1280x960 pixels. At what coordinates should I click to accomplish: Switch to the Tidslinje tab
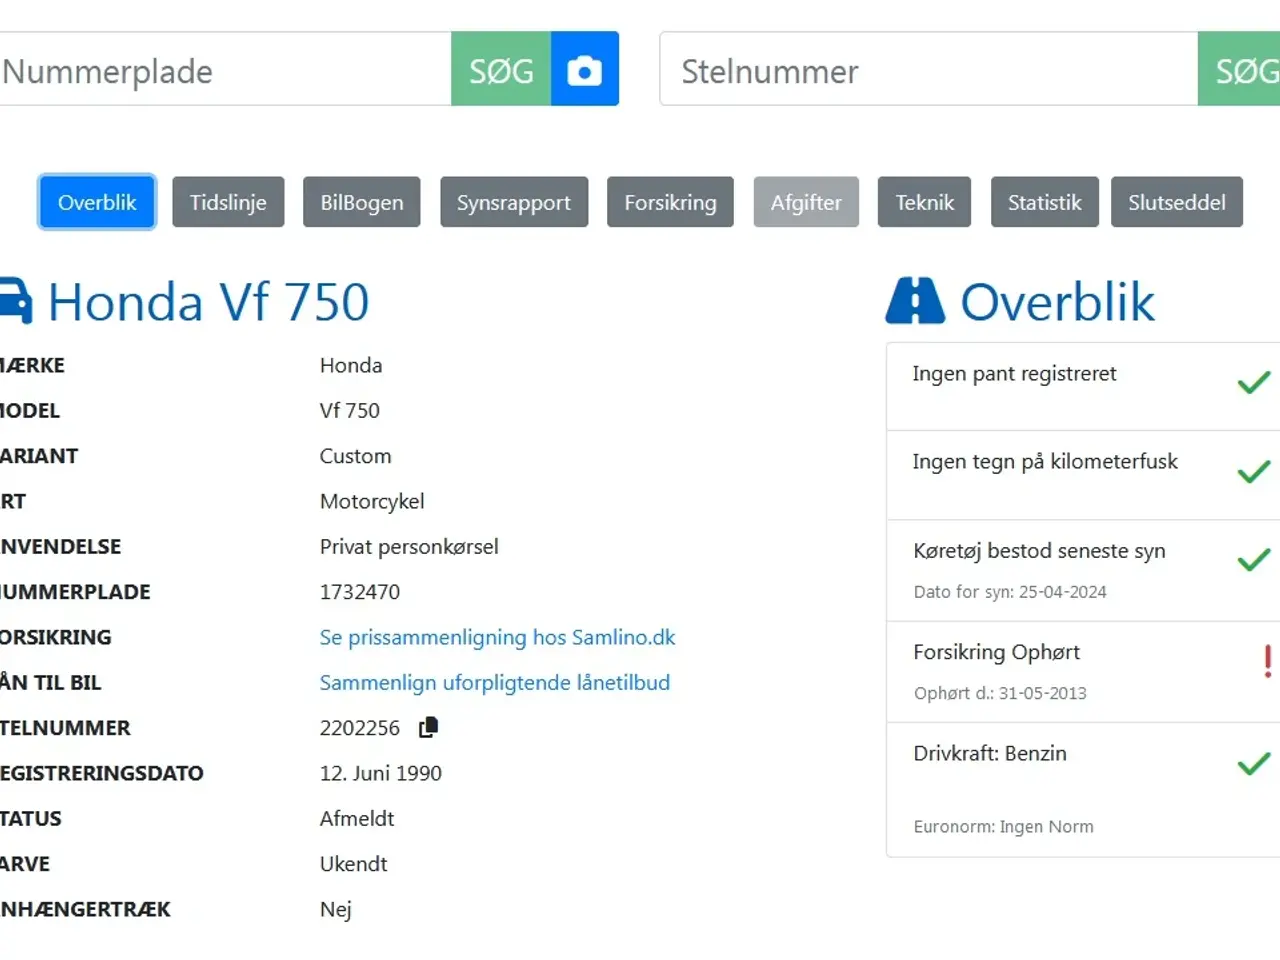point(228,202)
